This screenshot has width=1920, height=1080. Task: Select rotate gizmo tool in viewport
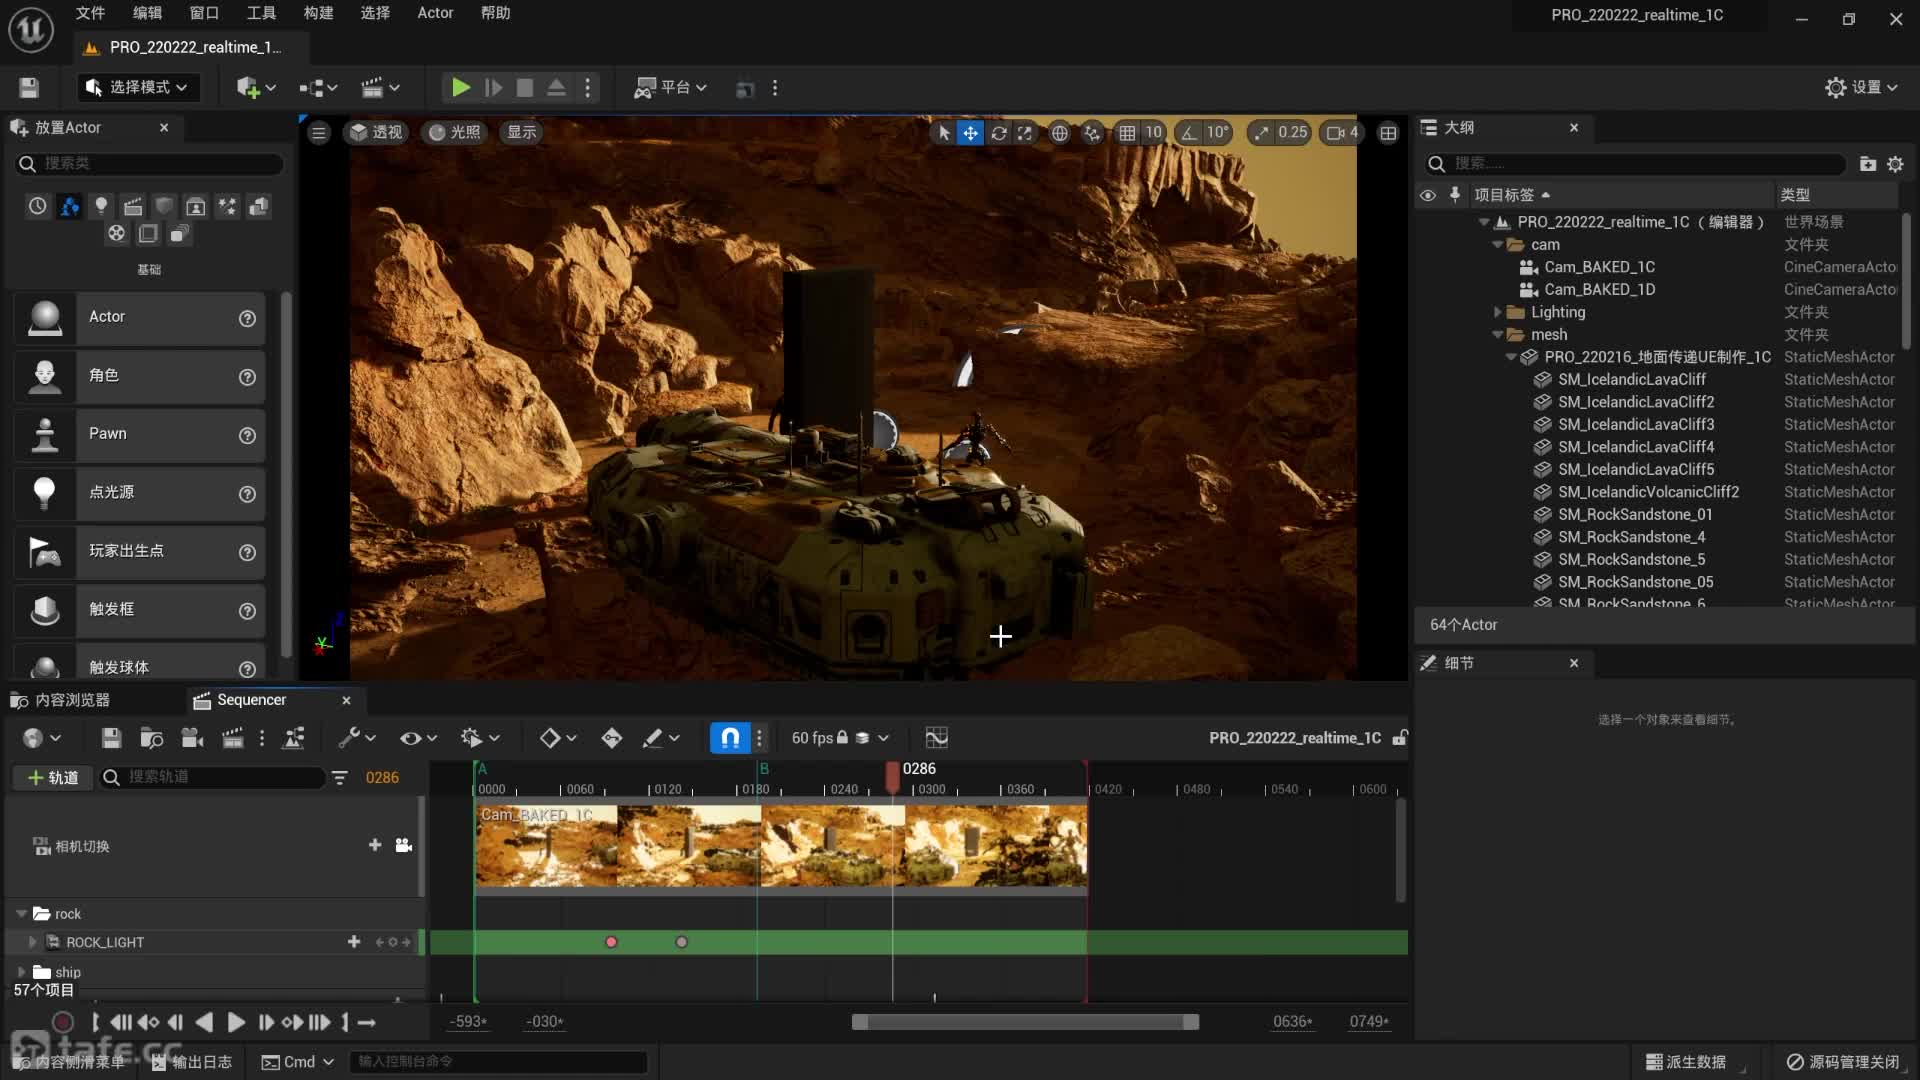[998, 132]
